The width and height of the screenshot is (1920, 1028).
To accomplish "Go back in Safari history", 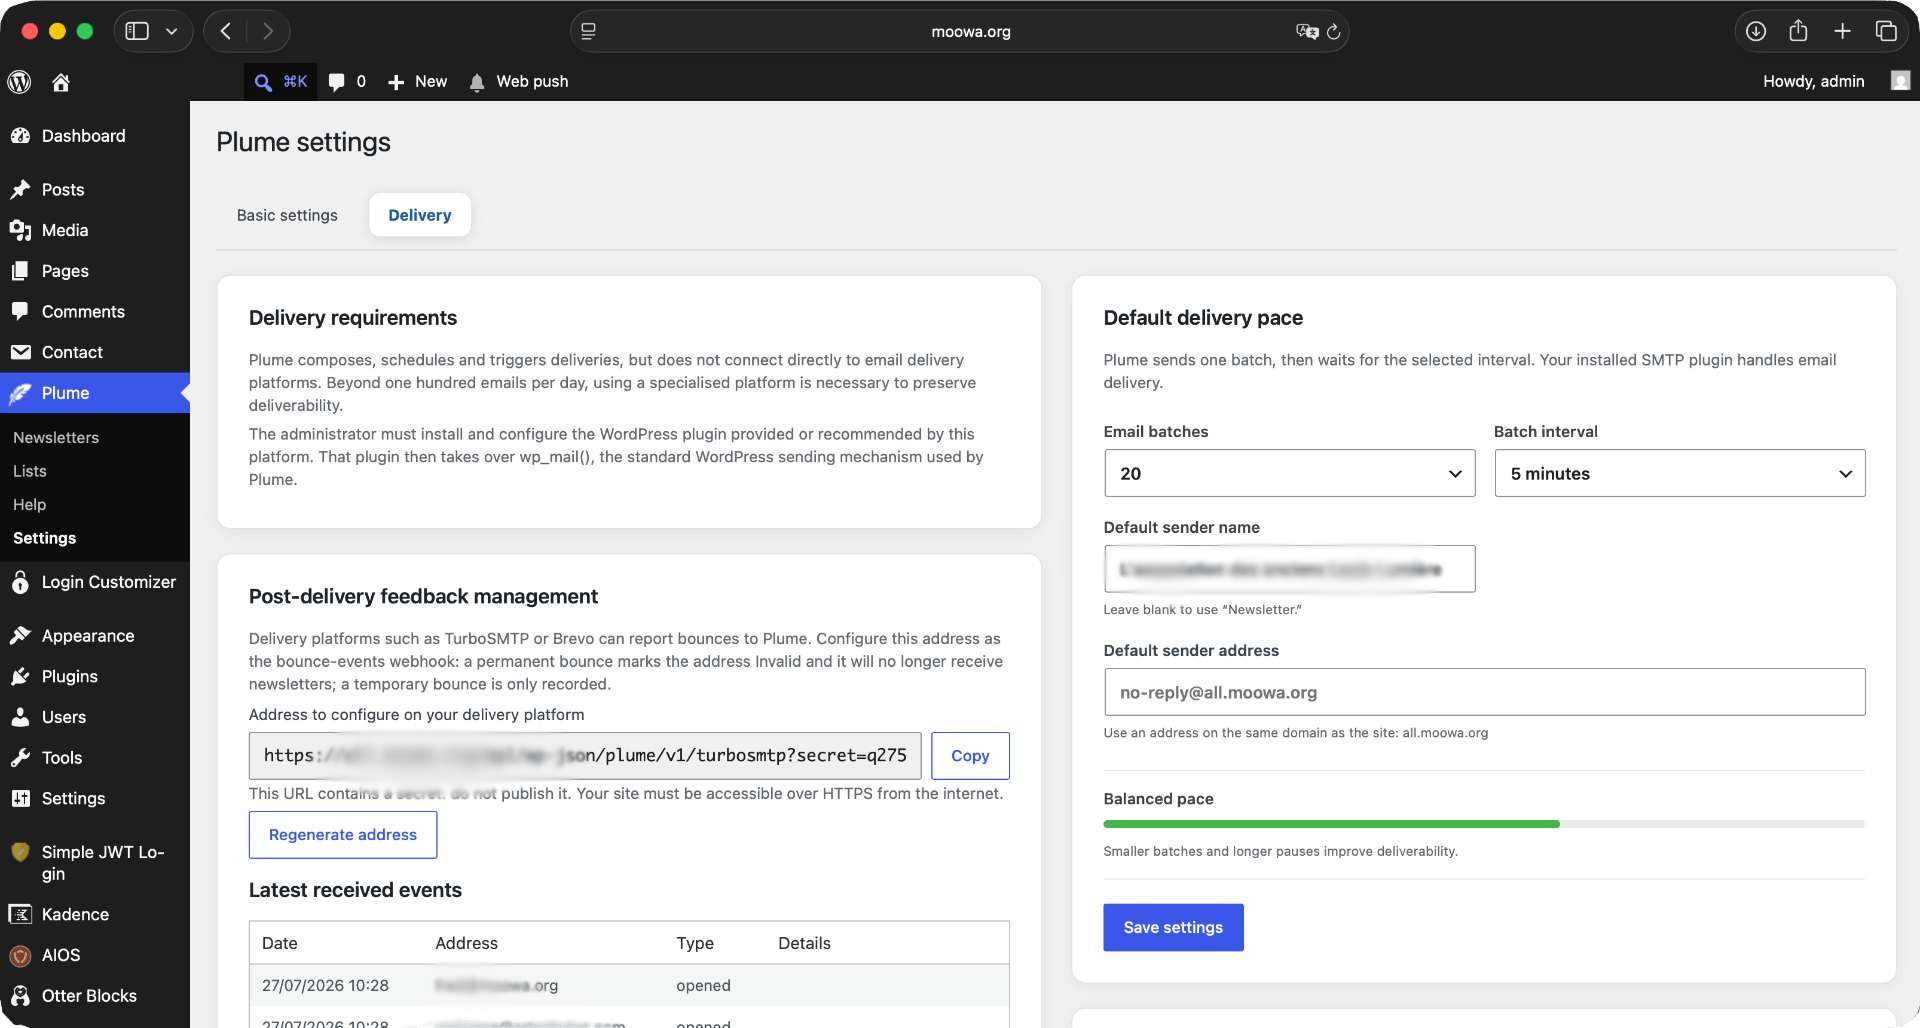I will 226,31.
